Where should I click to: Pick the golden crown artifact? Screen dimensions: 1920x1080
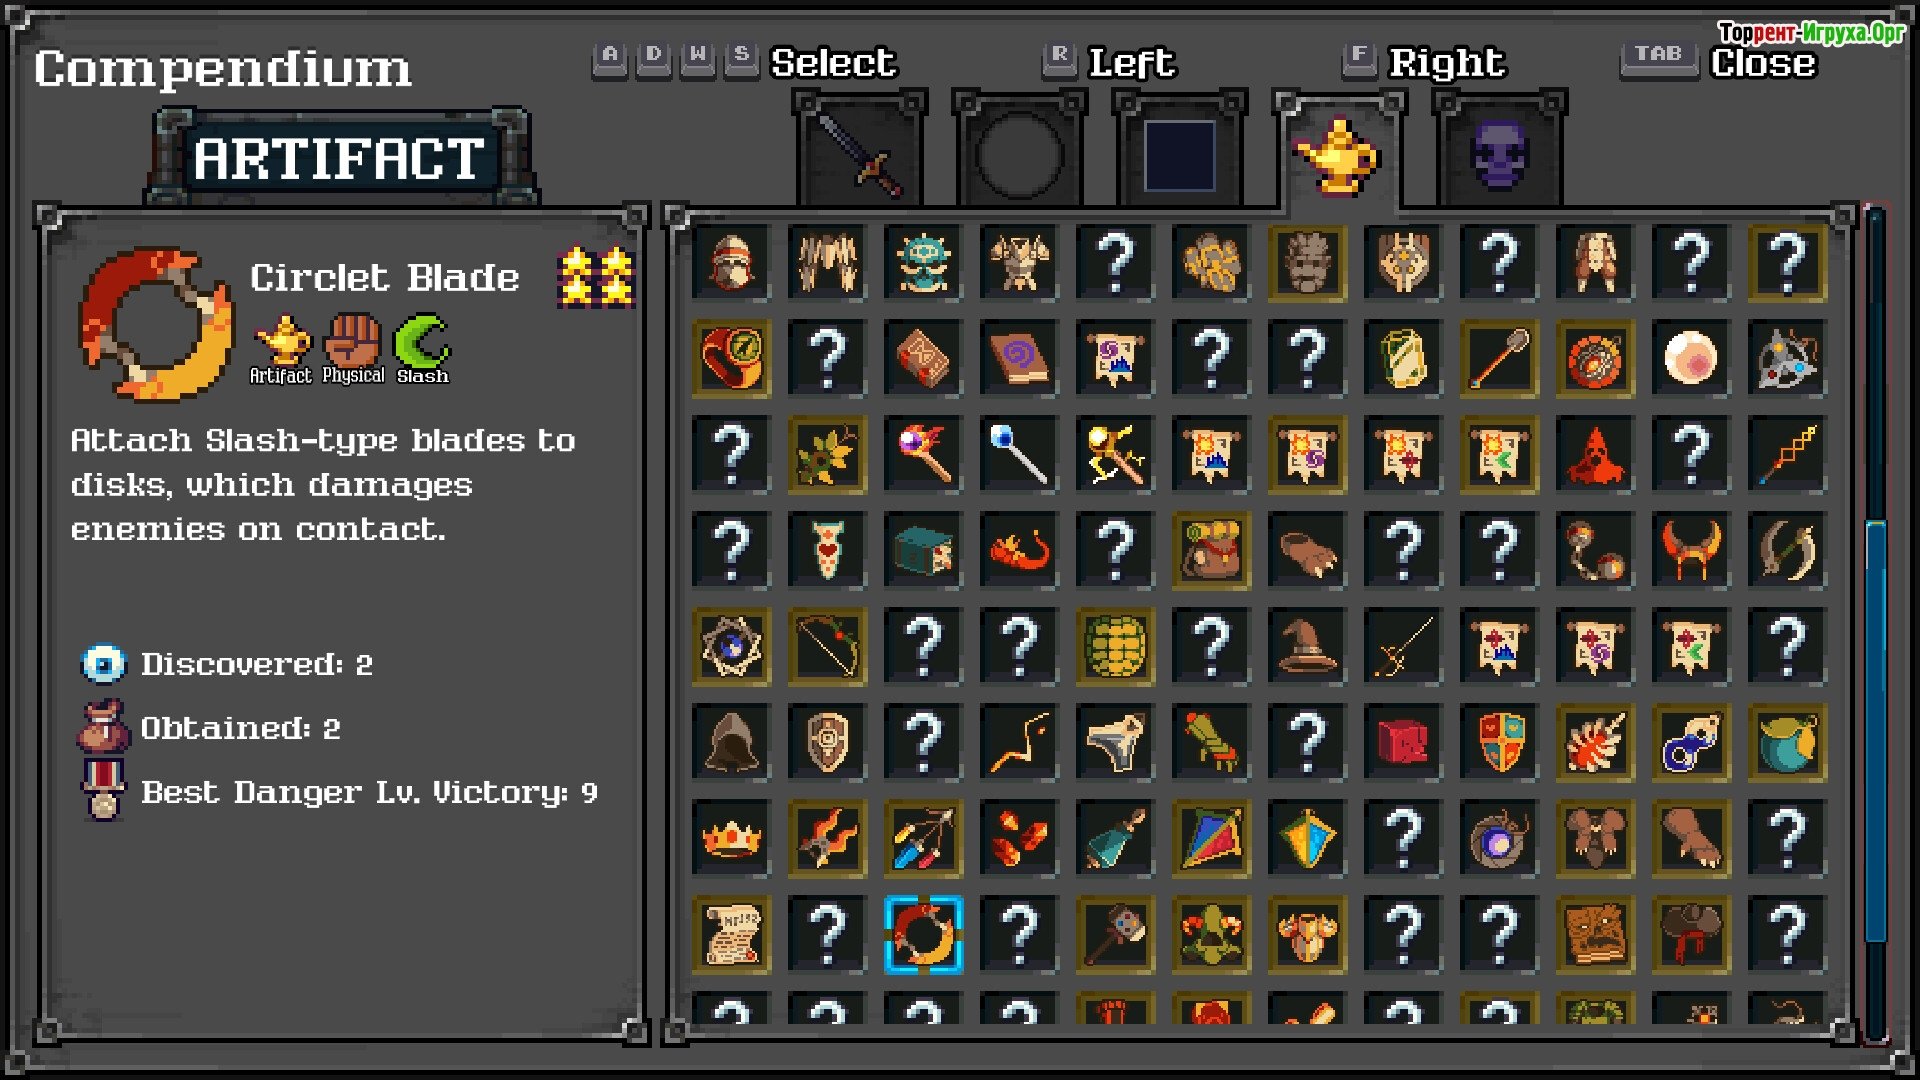tap(731, 838)
